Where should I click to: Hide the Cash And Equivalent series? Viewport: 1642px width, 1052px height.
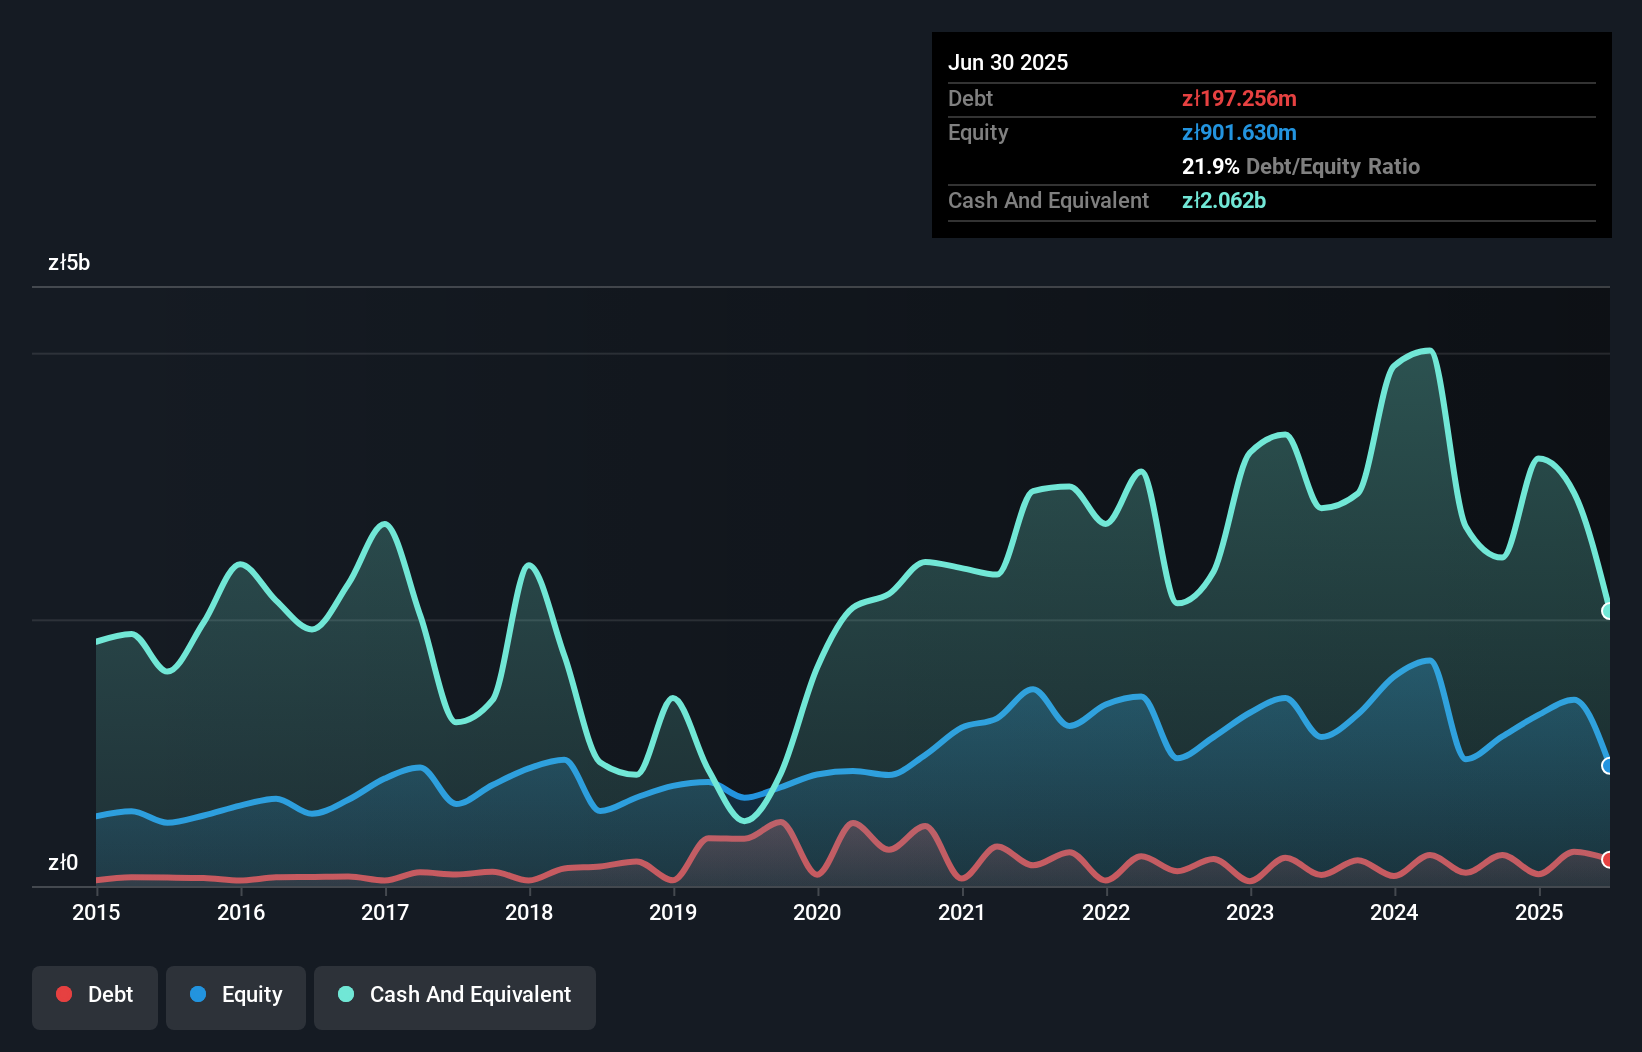tap(455, 995)
